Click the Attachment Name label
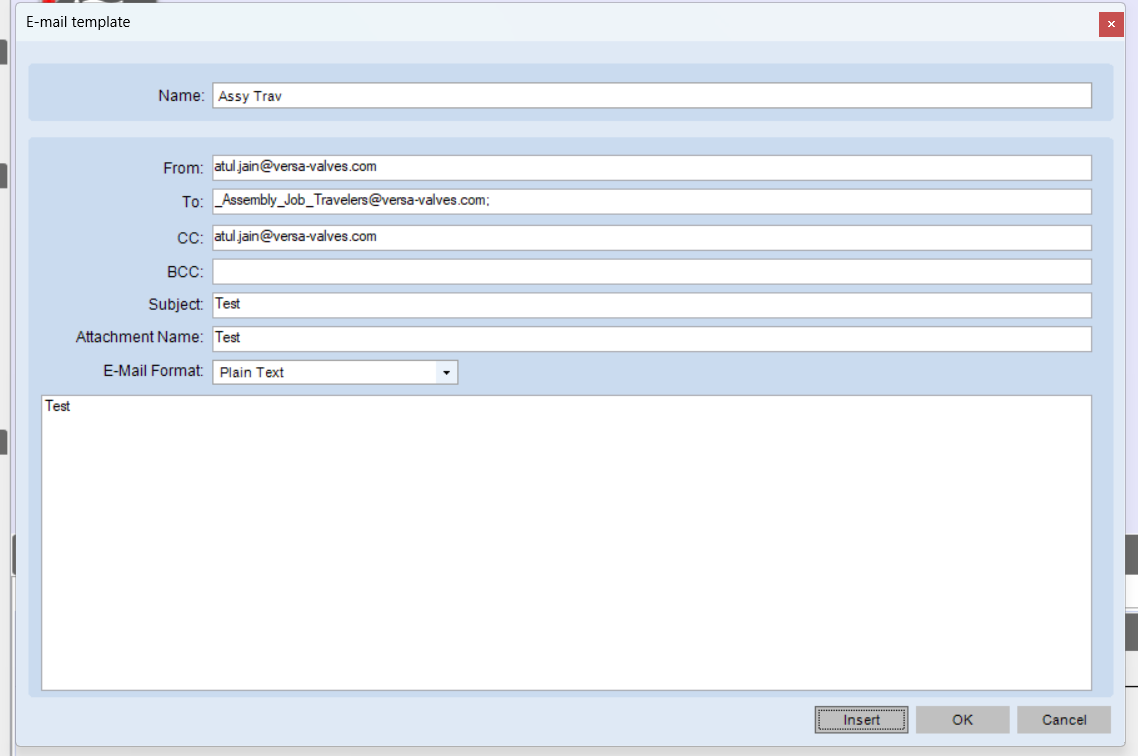This screenshot has width=1138, height=756. tap(139, 337)
